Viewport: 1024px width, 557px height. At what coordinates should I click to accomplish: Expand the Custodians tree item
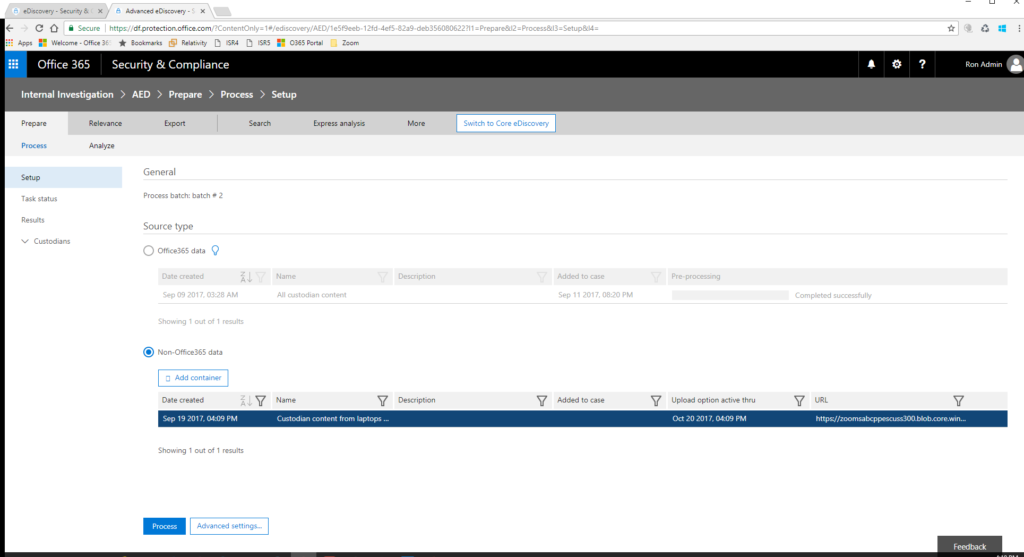point(25,241)
